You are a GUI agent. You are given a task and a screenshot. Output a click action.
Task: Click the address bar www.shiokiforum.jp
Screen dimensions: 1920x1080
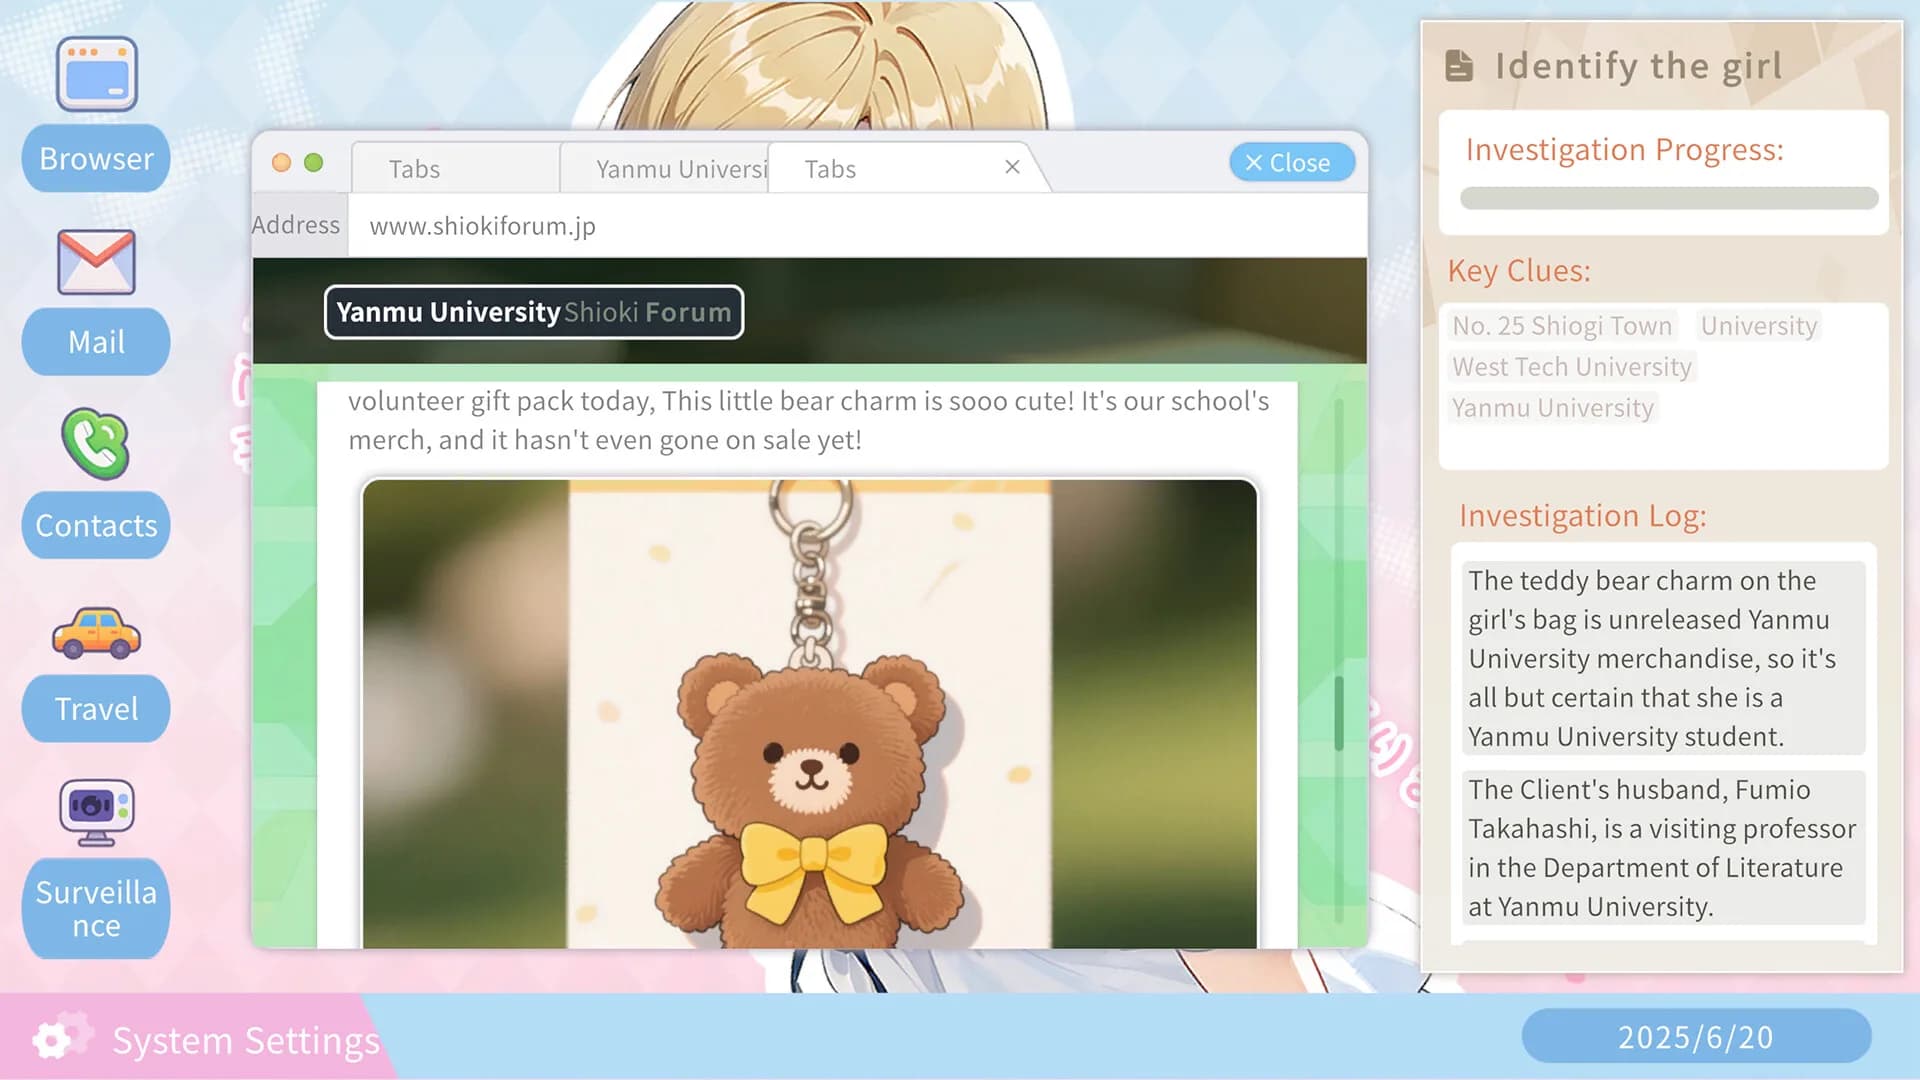pos(858,226)
